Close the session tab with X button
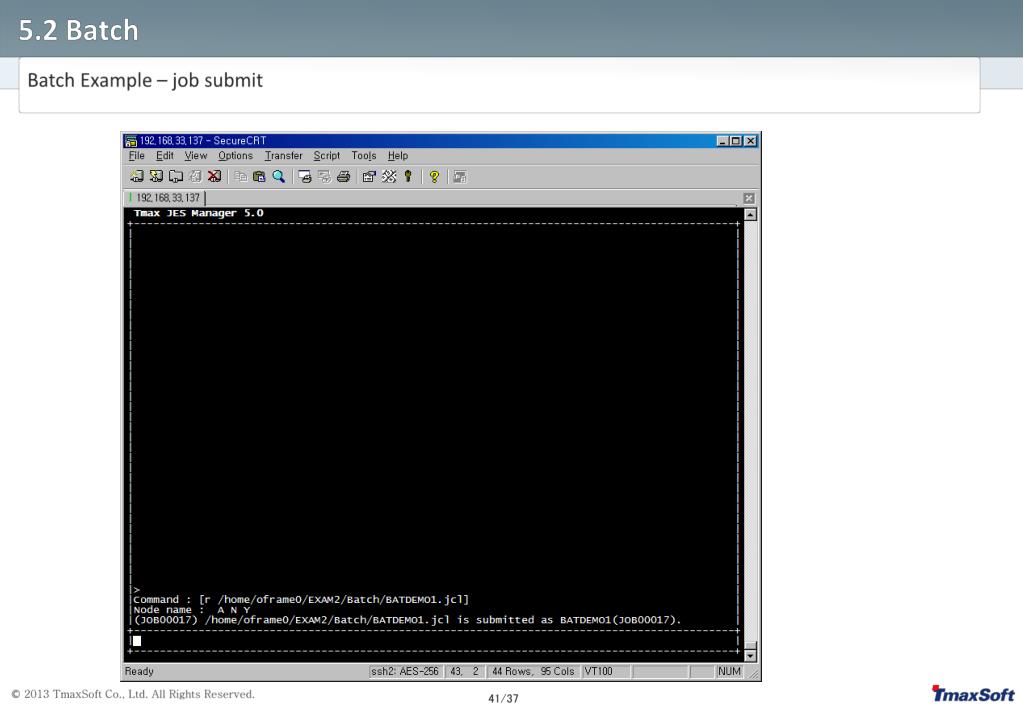The height and width of the screenshot is (708, 1023). (748, 198)
